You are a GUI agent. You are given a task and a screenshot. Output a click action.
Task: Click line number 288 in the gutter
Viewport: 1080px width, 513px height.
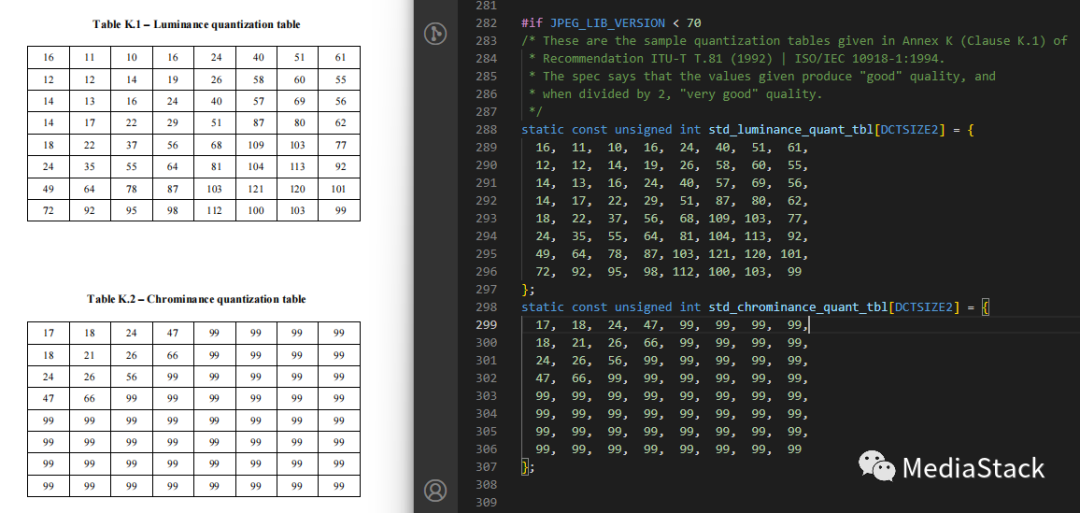tap(486, 129)
